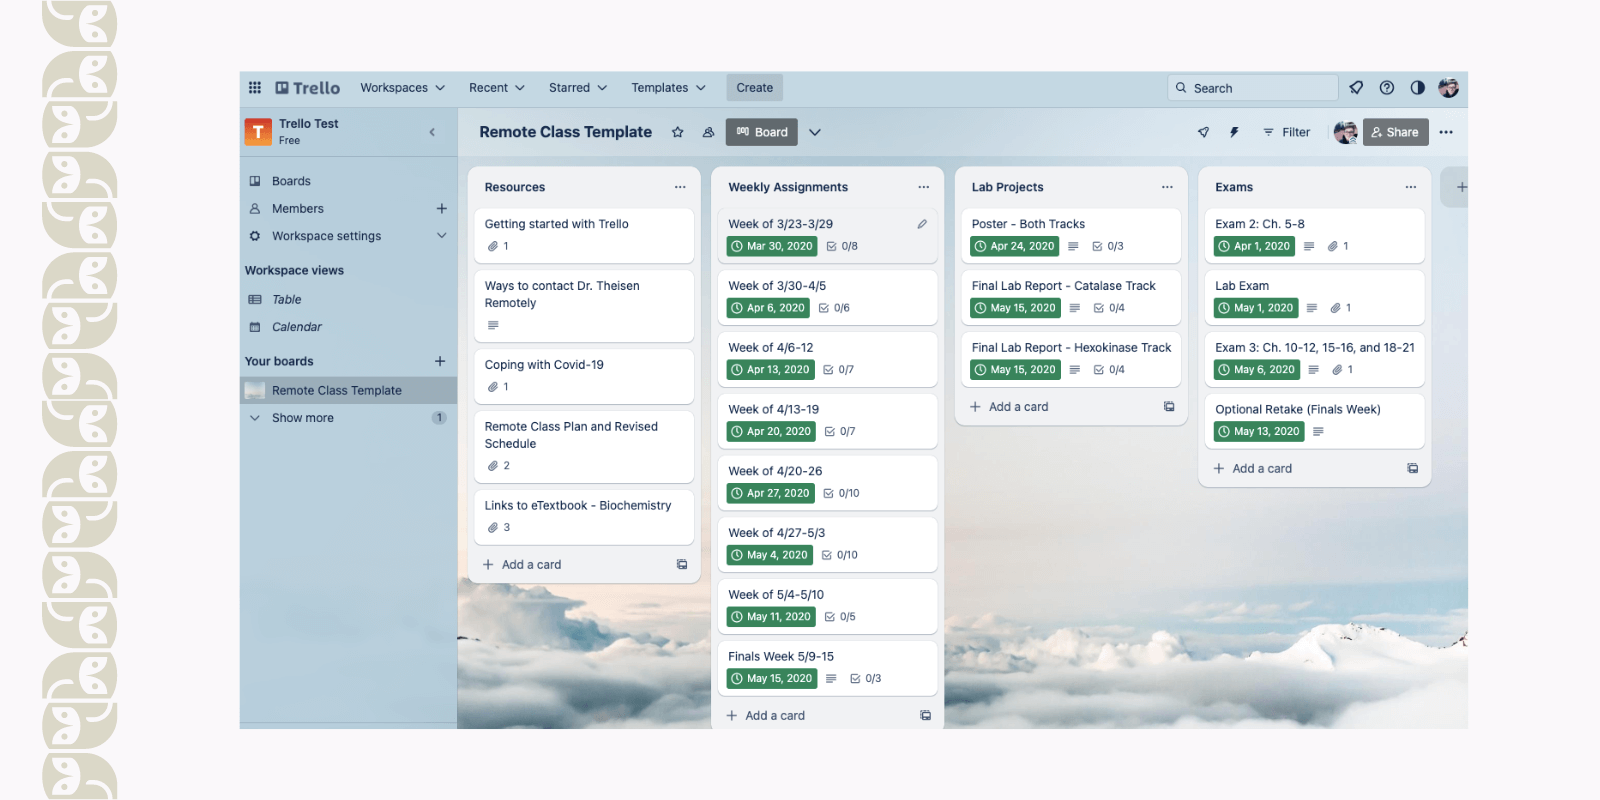Star the Remote Class Template board
The width and height of the screenshot is (1600, 800).
click(x=678, y=132)
